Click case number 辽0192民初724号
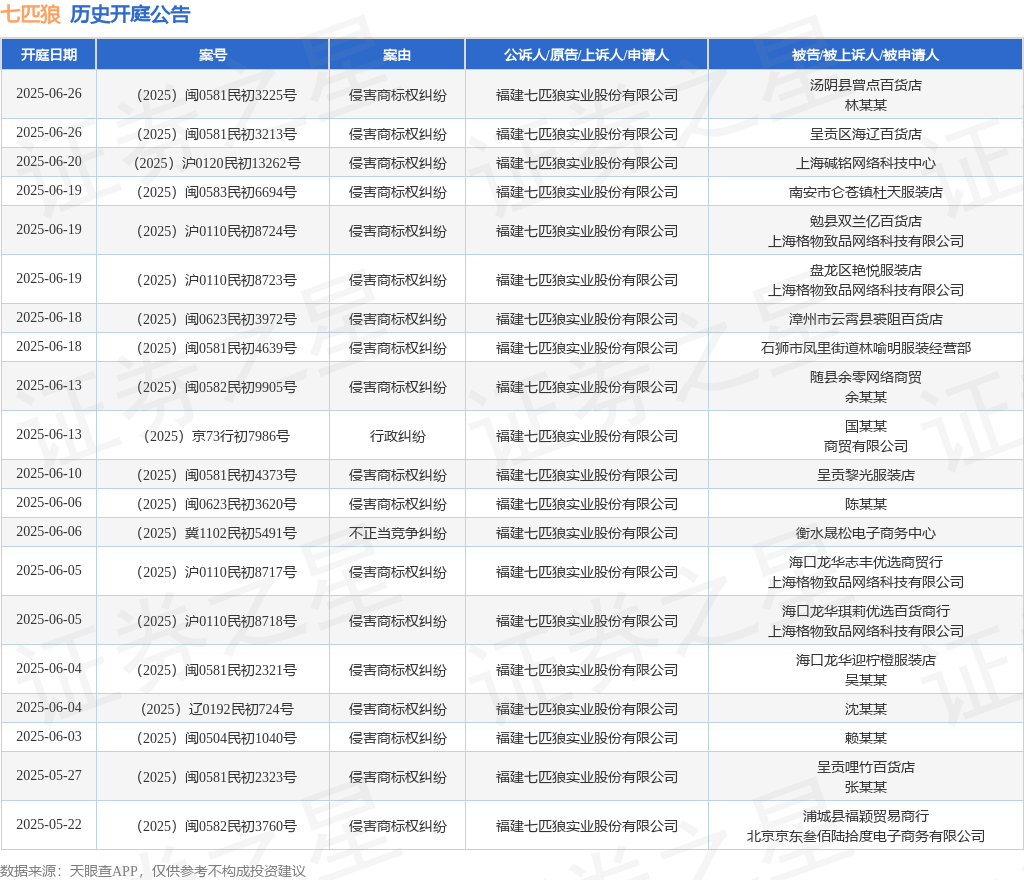This screenshot has width=1024, height=880. [217, 709]
